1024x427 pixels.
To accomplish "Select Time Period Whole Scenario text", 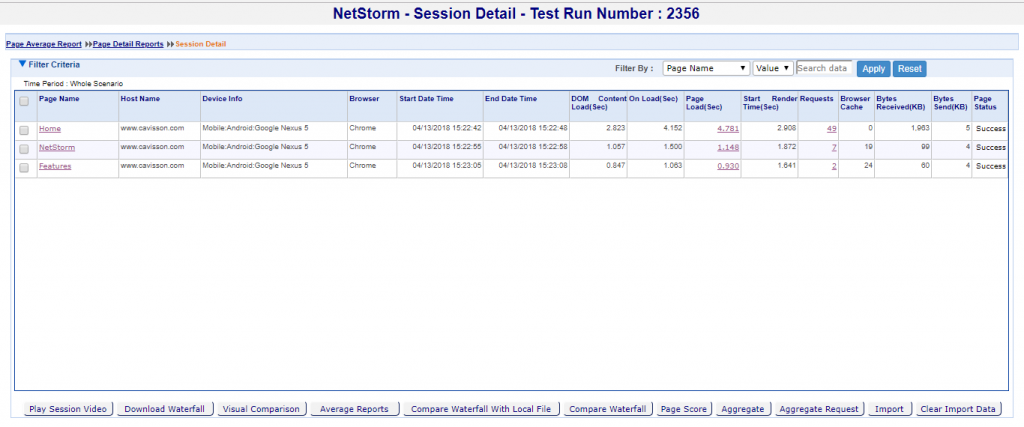I will click(x=73, y=84).
